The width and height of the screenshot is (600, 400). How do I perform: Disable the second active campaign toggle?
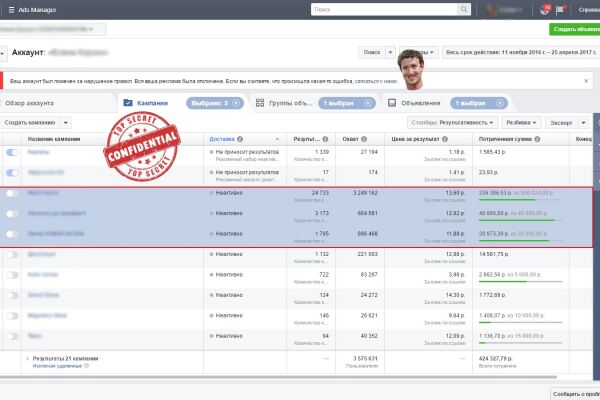click(12, 173)
